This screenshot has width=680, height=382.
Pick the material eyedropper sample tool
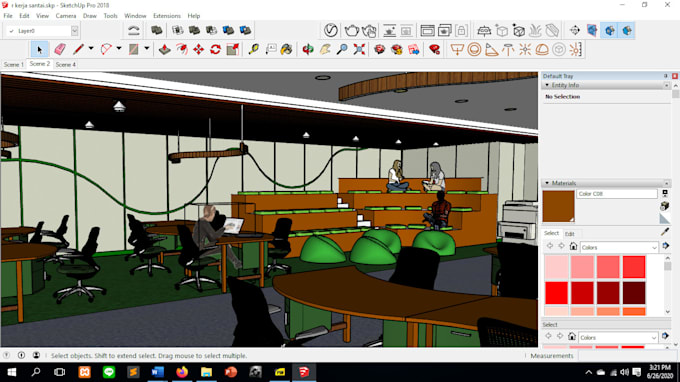[x=665, y=232]
